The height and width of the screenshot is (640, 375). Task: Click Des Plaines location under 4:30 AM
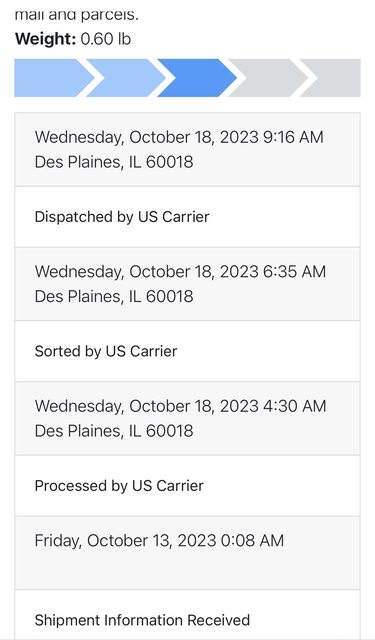pyautogui.click(x=114, y=431)
